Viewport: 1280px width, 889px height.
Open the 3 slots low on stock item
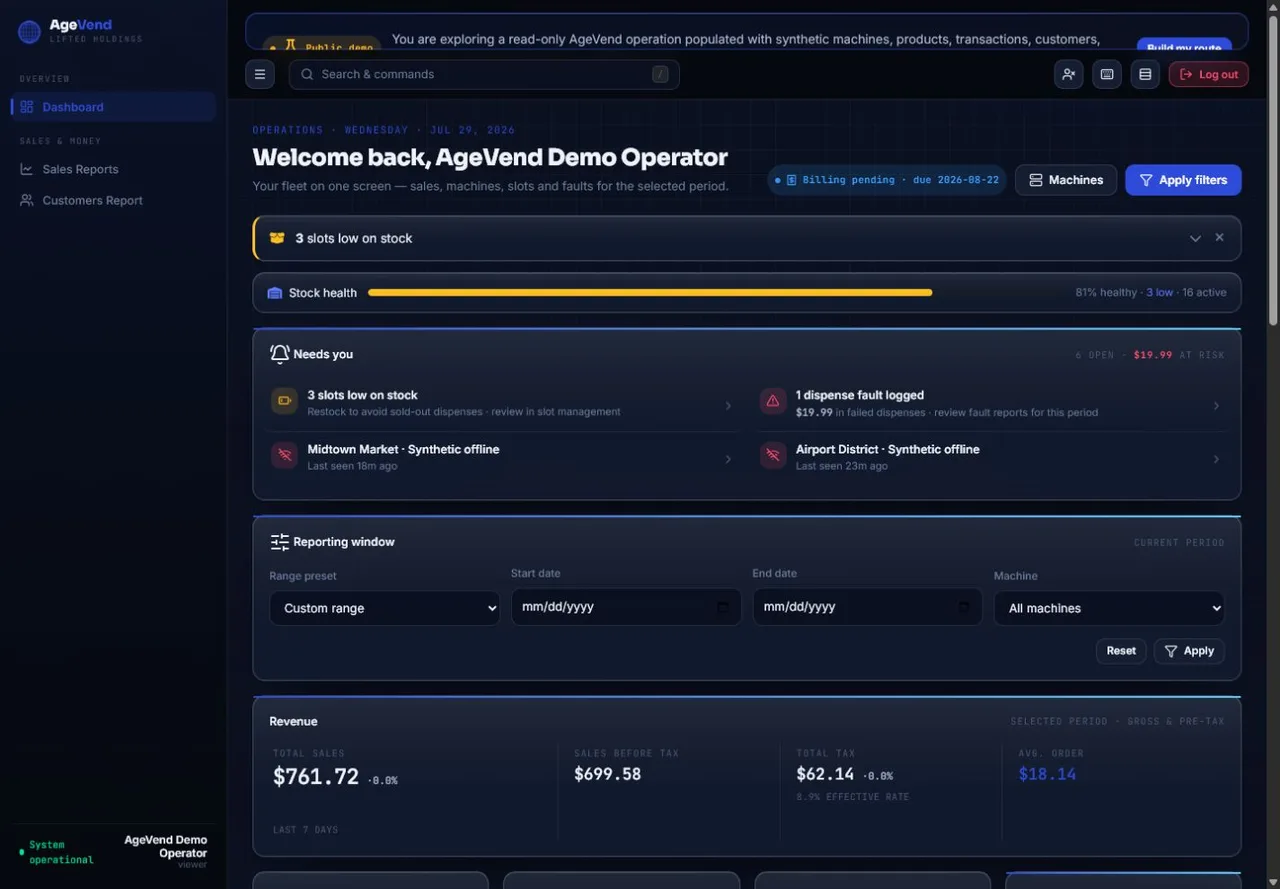[503, 404]
